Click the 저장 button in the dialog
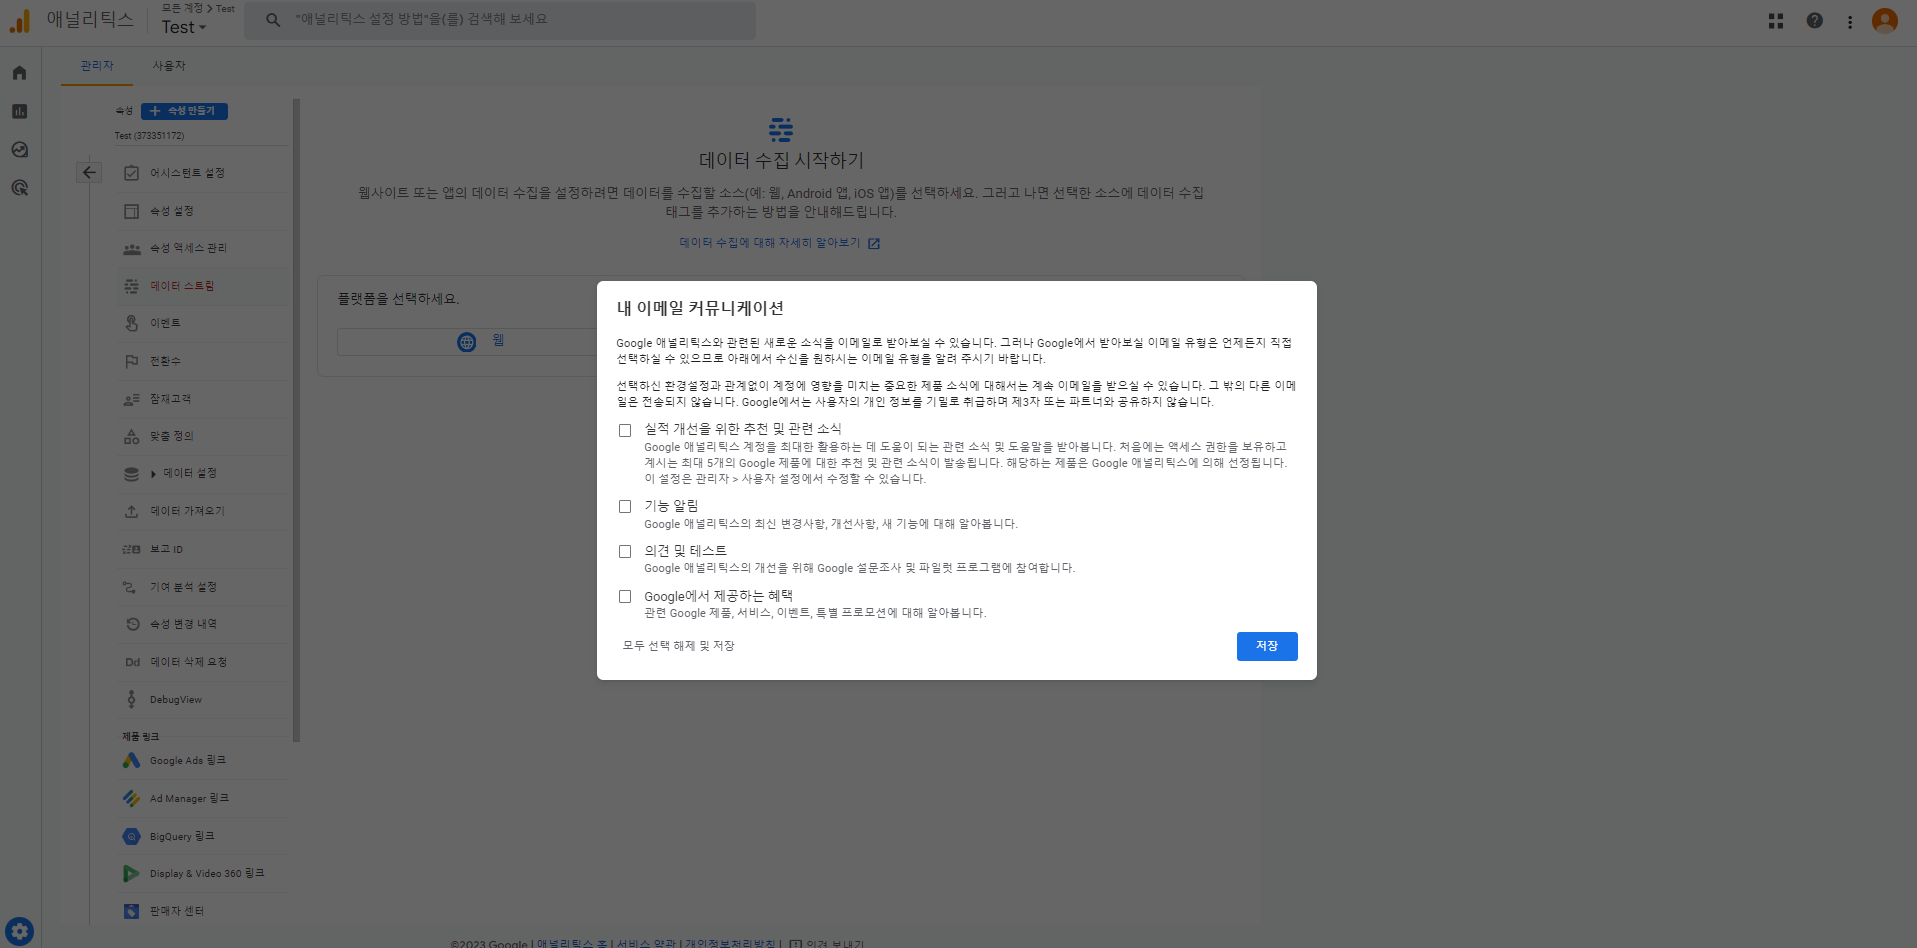 [1267, 646]
